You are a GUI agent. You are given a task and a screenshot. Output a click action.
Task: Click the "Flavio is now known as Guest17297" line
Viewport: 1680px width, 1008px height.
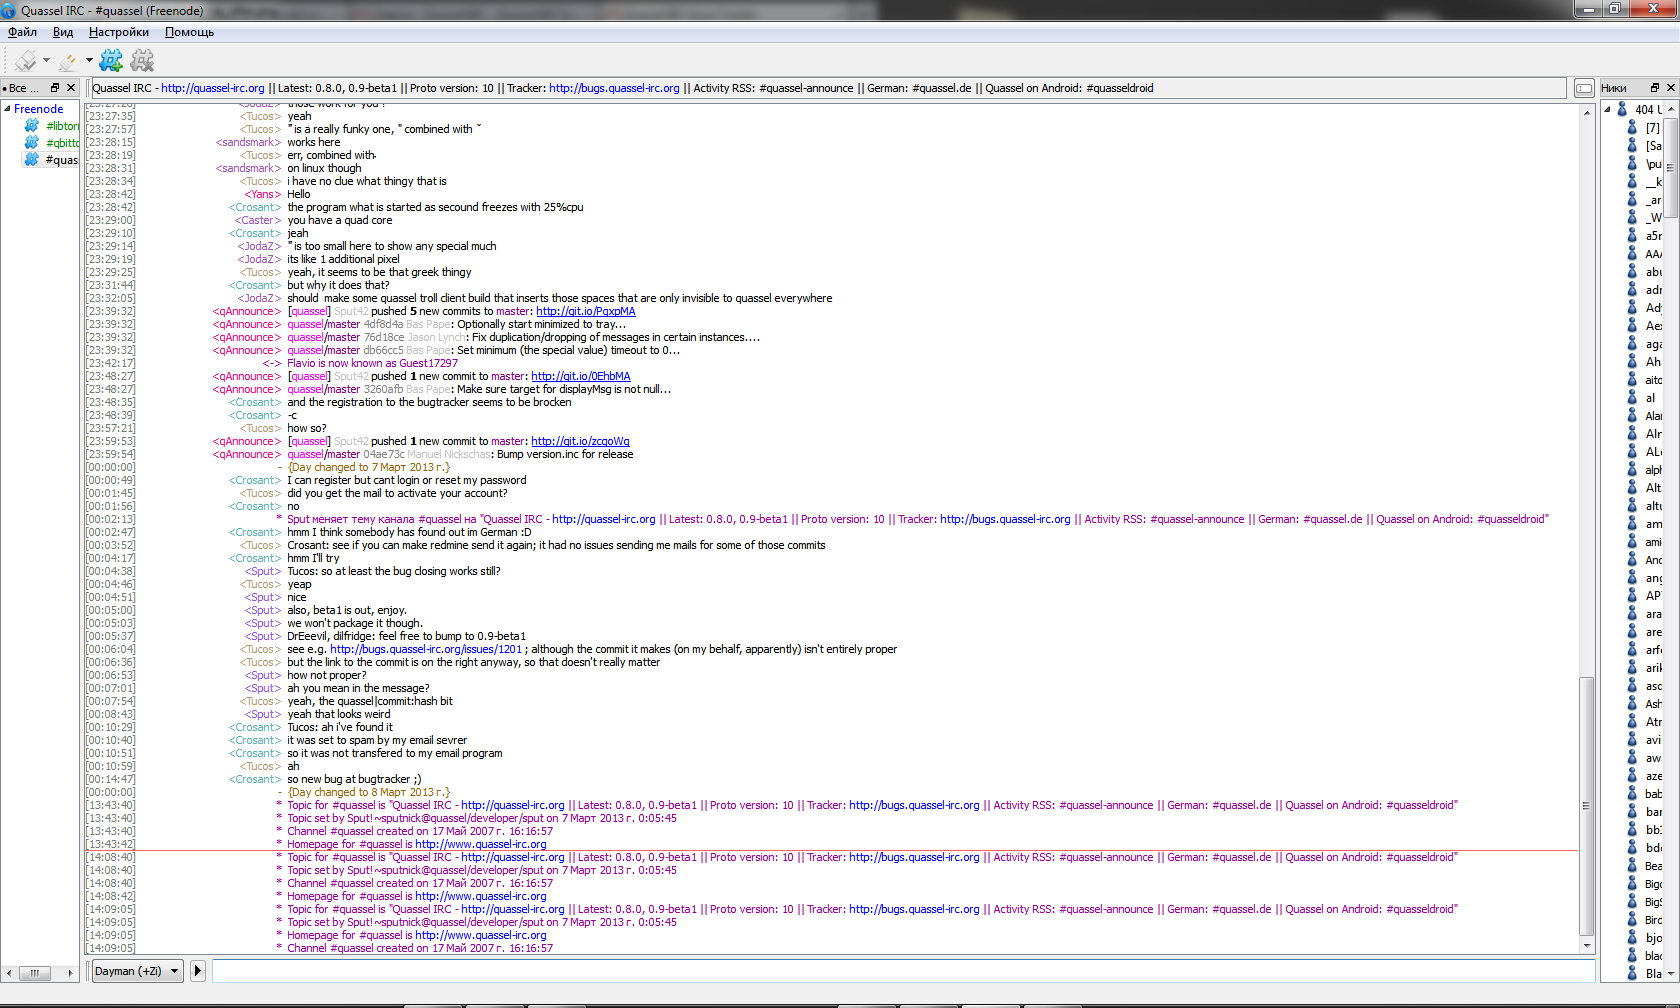click(372, 363)
